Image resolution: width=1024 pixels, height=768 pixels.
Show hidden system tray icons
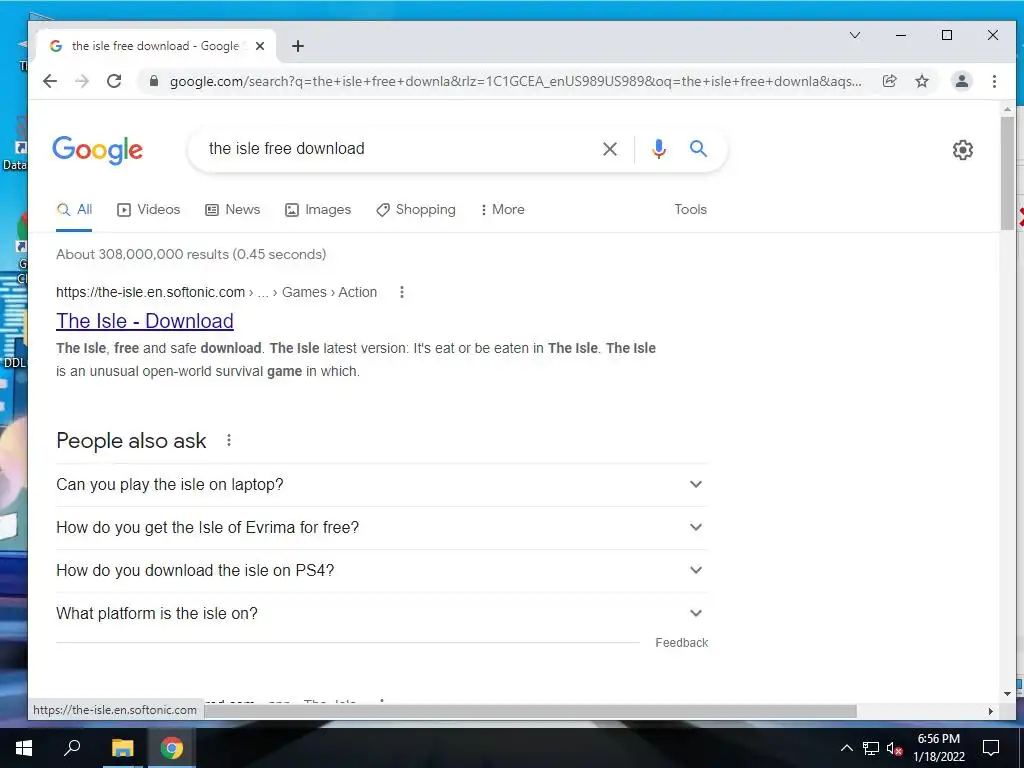[x=846, y=748]
